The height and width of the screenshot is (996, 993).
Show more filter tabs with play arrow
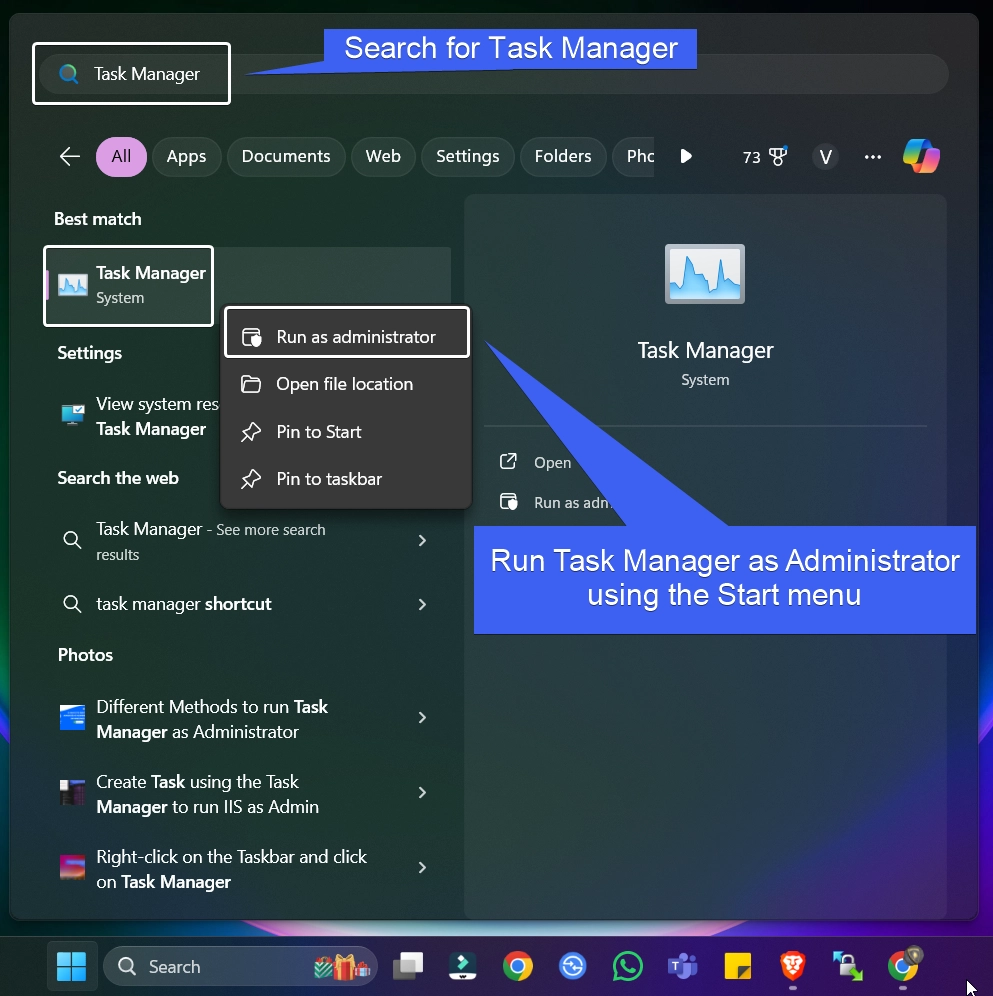coord(686,156)
